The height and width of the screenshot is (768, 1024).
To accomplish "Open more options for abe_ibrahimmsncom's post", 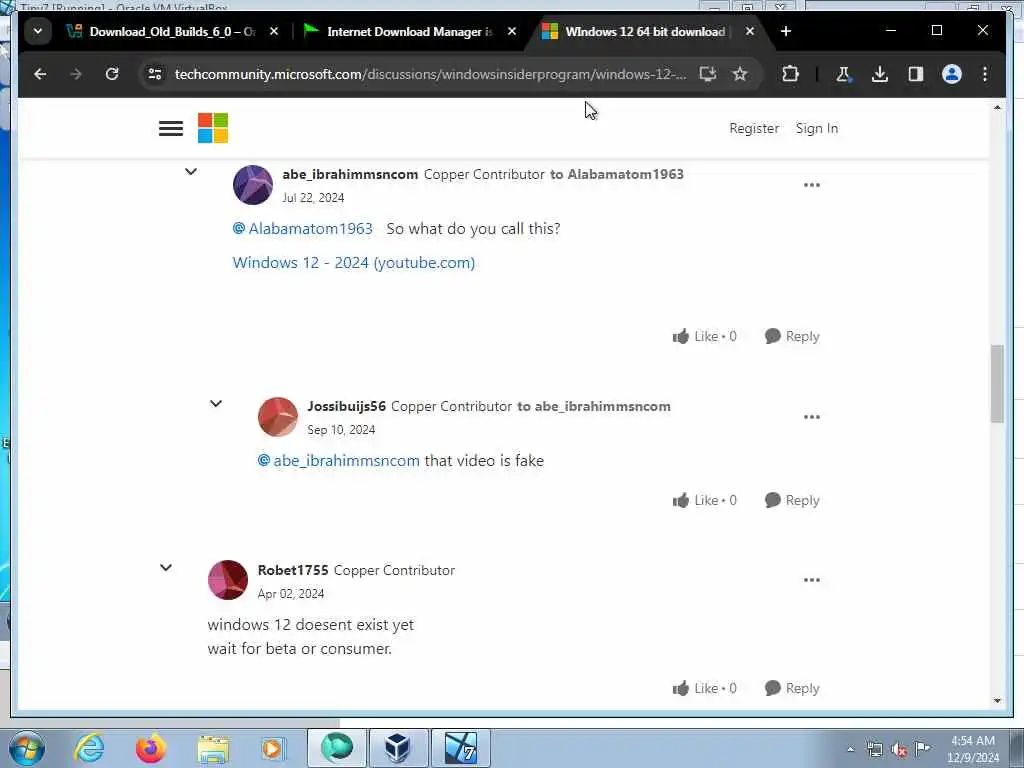I will (812, 185).
